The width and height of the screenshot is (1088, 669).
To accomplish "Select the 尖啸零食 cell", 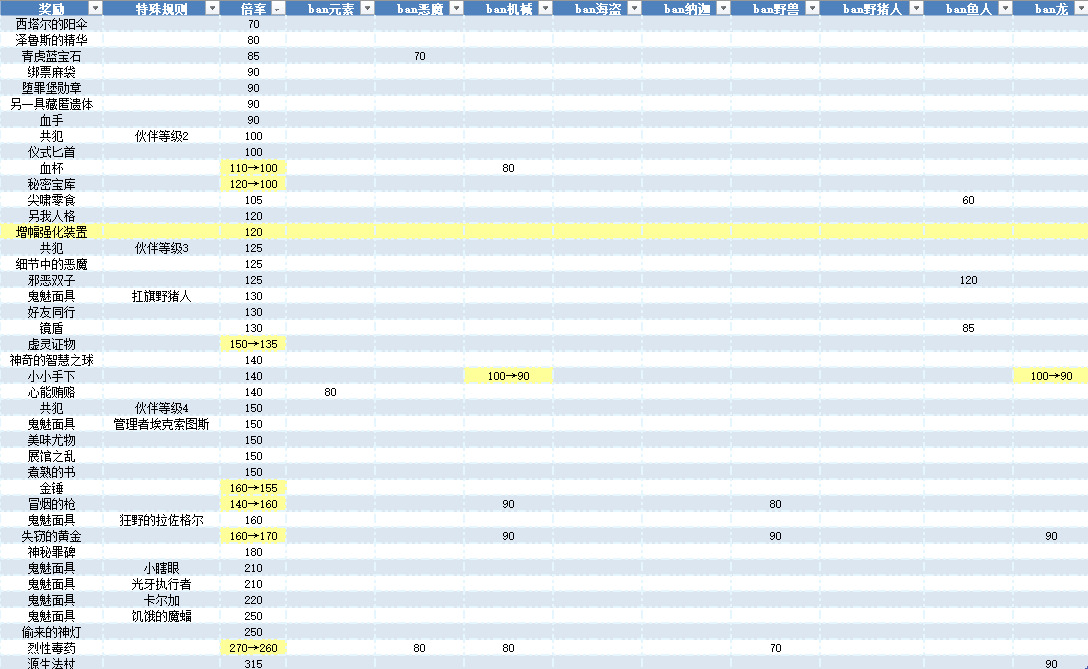I will pos(51,200).
